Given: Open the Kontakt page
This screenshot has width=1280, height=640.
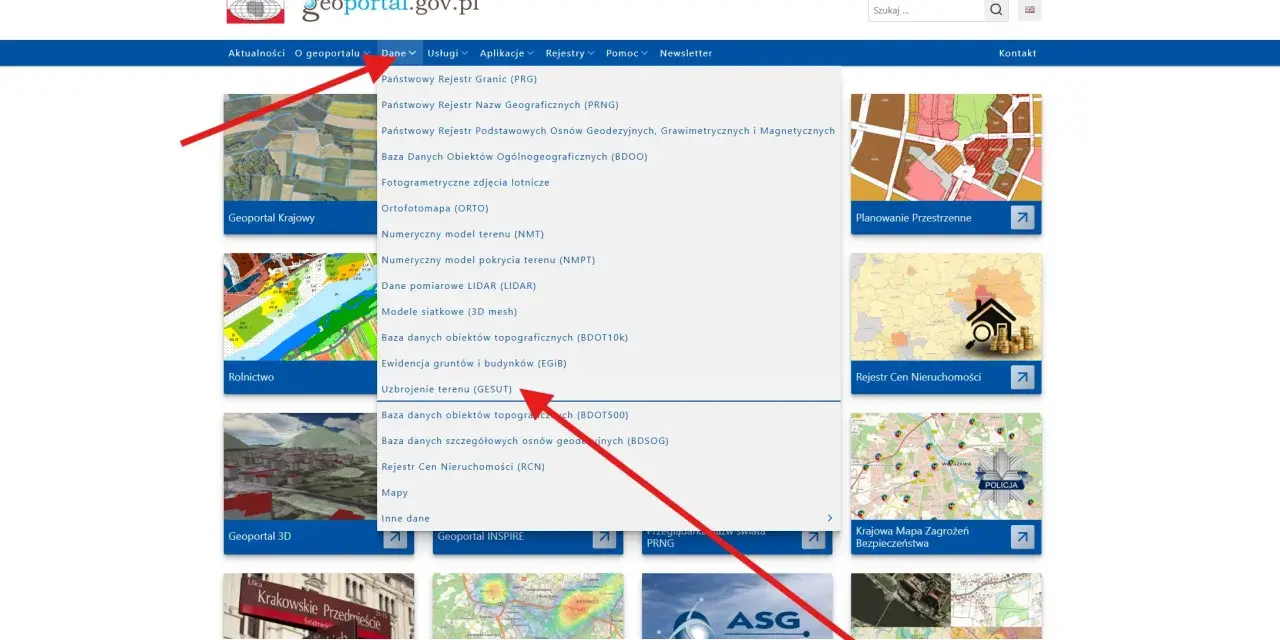Looking at the screenshot, I should (1017, 53).
